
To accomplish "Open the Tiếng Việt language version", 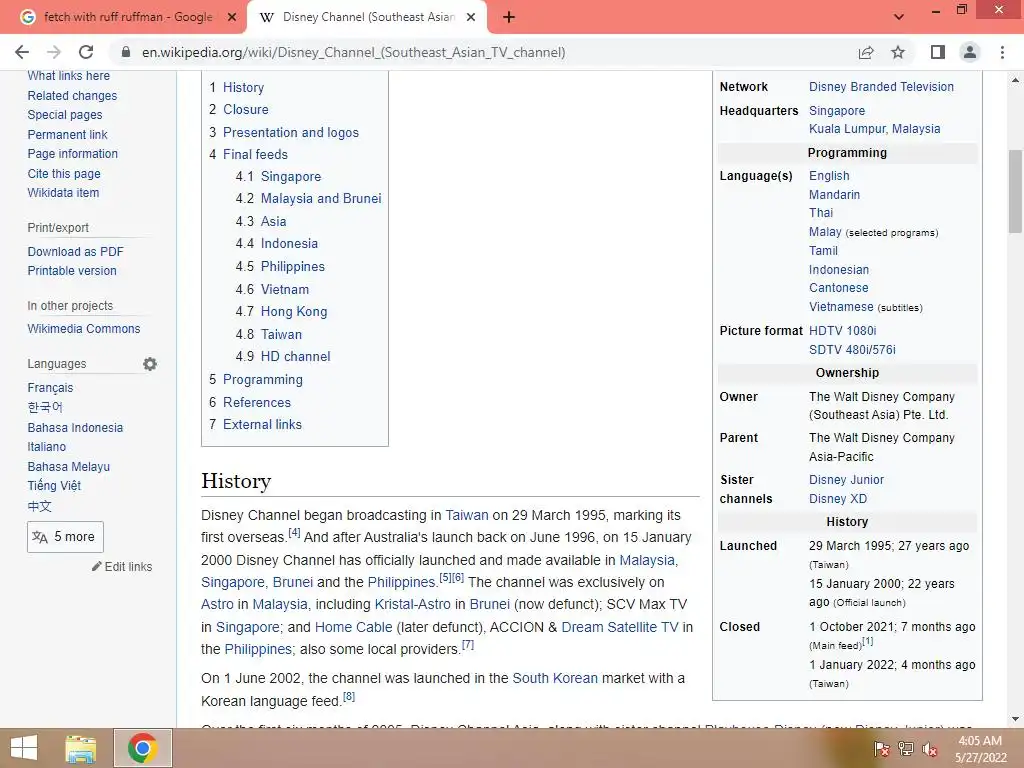I will point(54,485).
